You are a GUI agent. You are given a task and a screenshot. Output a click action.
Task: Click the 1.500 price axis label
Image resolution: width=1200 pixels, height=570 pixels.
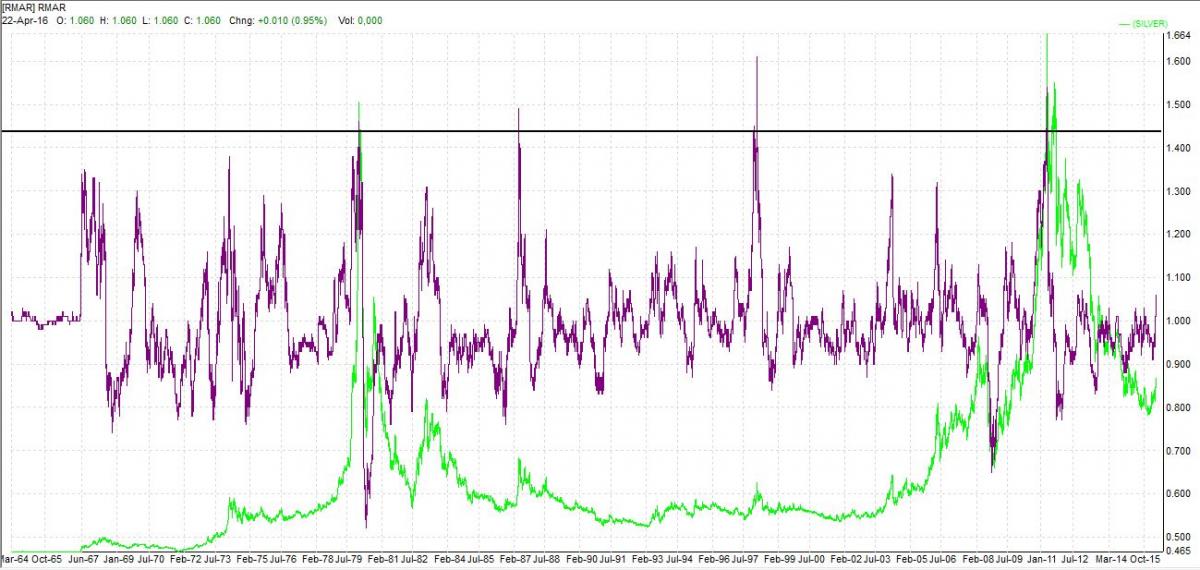(1179, 105)
